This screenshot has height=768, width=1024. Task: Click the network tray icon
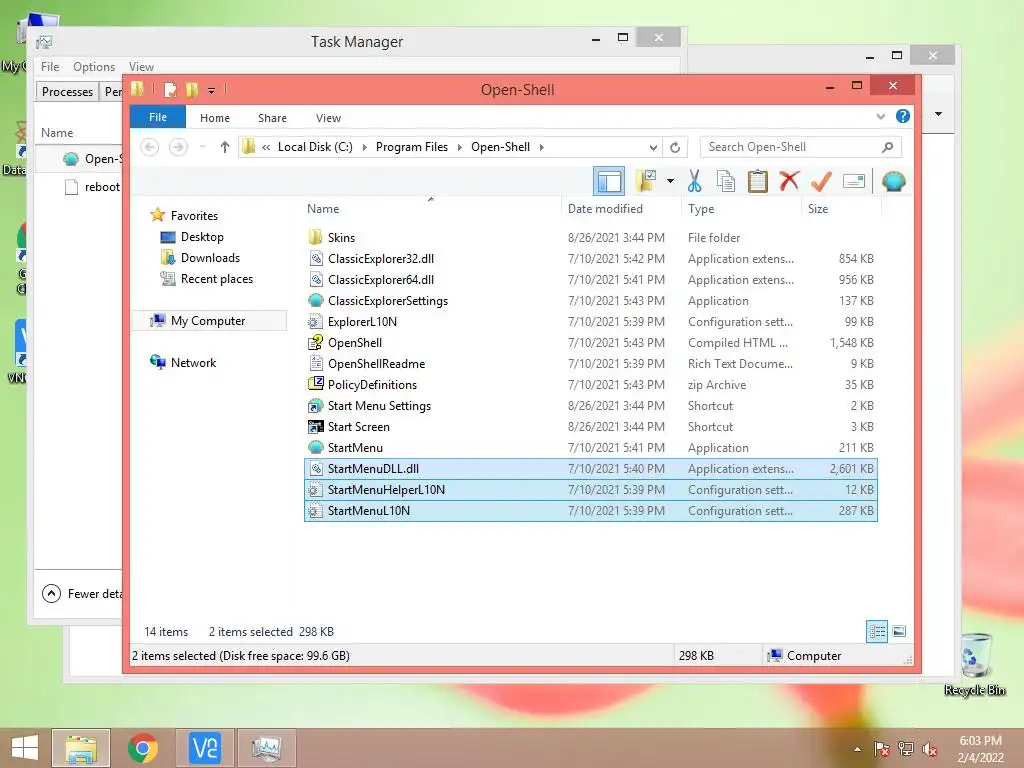tap(906, 749)
